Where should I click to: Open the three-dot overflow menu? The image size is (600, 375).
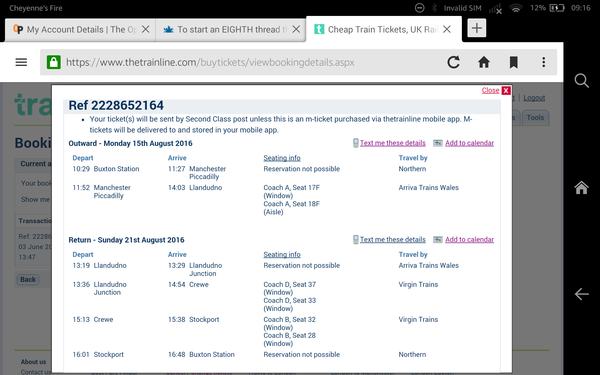[x=543, y=62]
